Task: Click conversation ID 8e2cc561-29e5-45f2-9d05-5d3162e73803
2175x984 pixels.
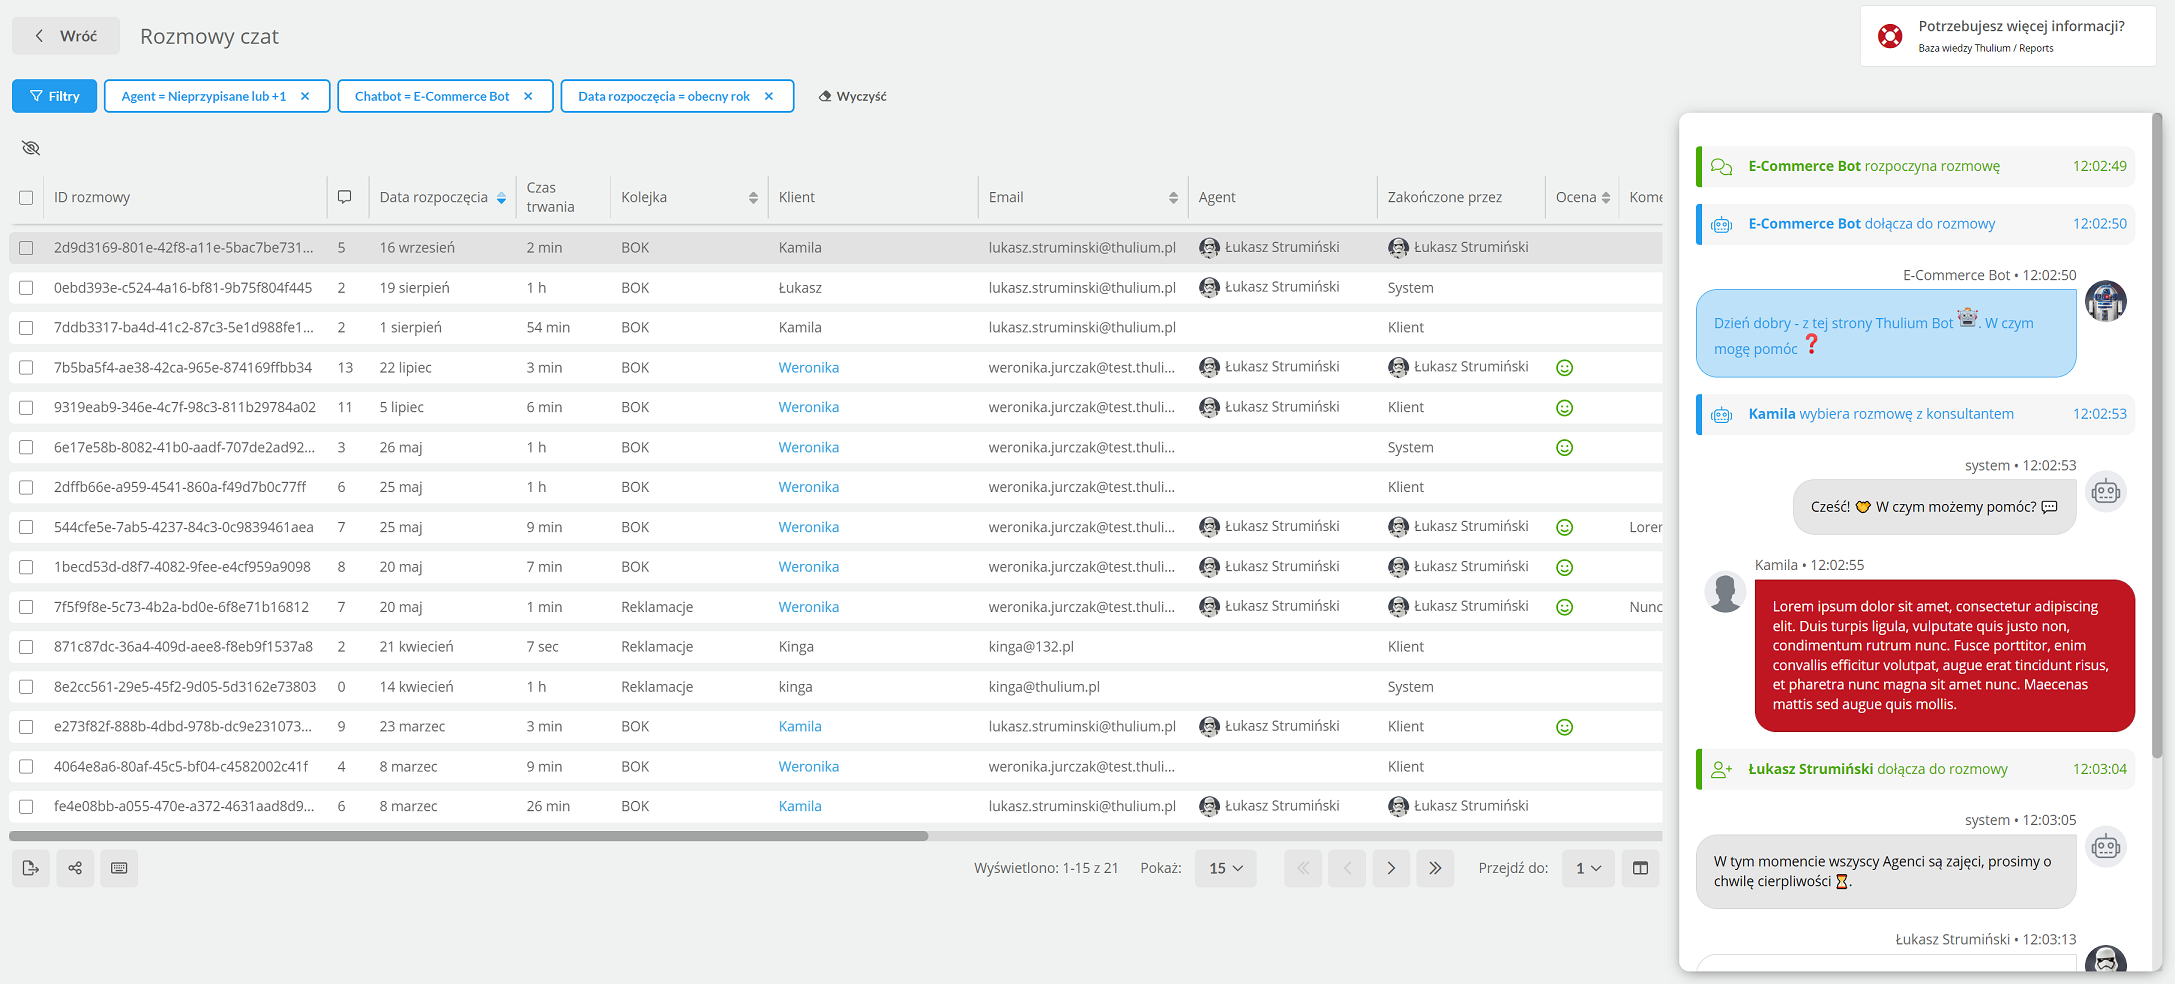Action: pyautogui.click(x=185, y=687)
